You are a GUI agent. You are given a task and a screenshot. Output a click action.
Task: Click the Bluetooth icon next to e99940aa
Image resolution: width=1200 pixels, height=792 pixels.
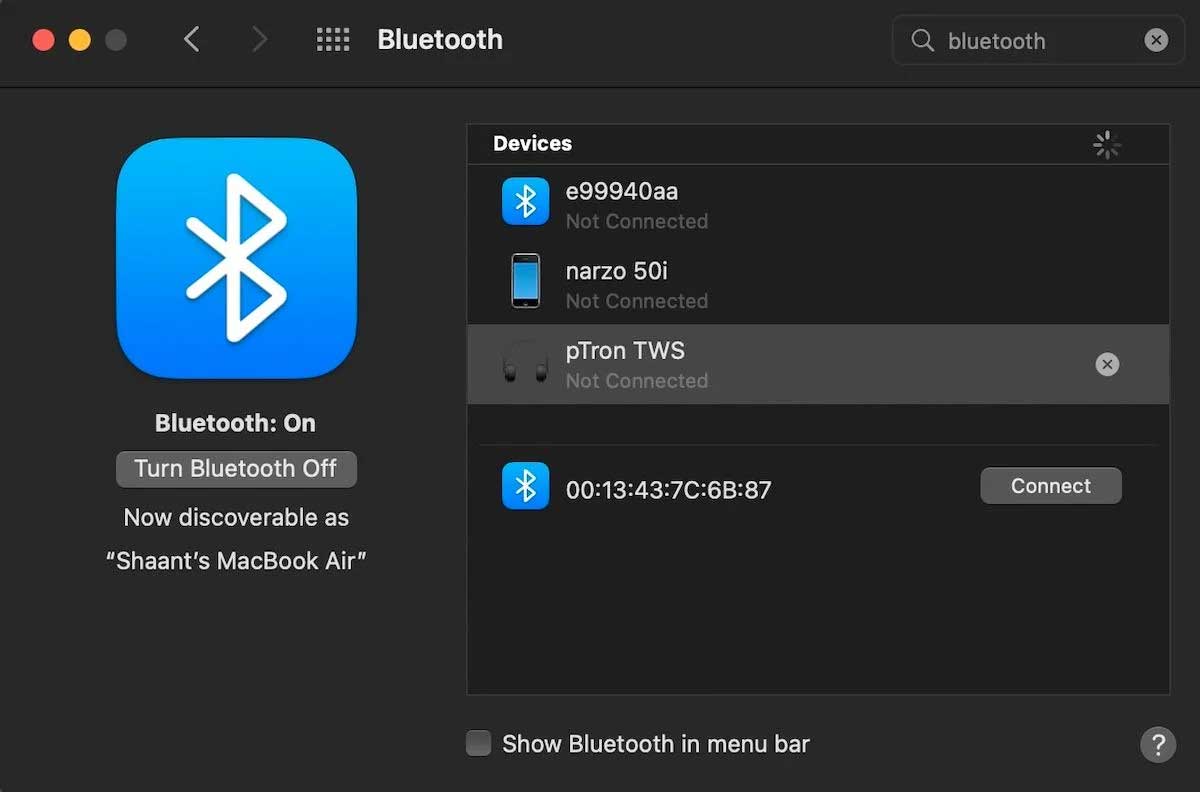click(525, 200)
